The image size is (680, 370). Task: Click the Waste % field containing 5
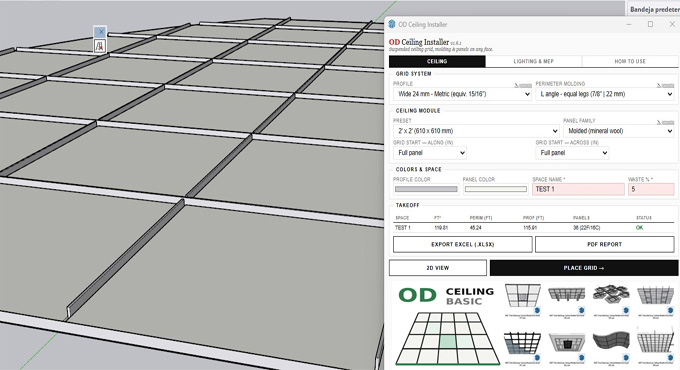[x=651, y=189]
